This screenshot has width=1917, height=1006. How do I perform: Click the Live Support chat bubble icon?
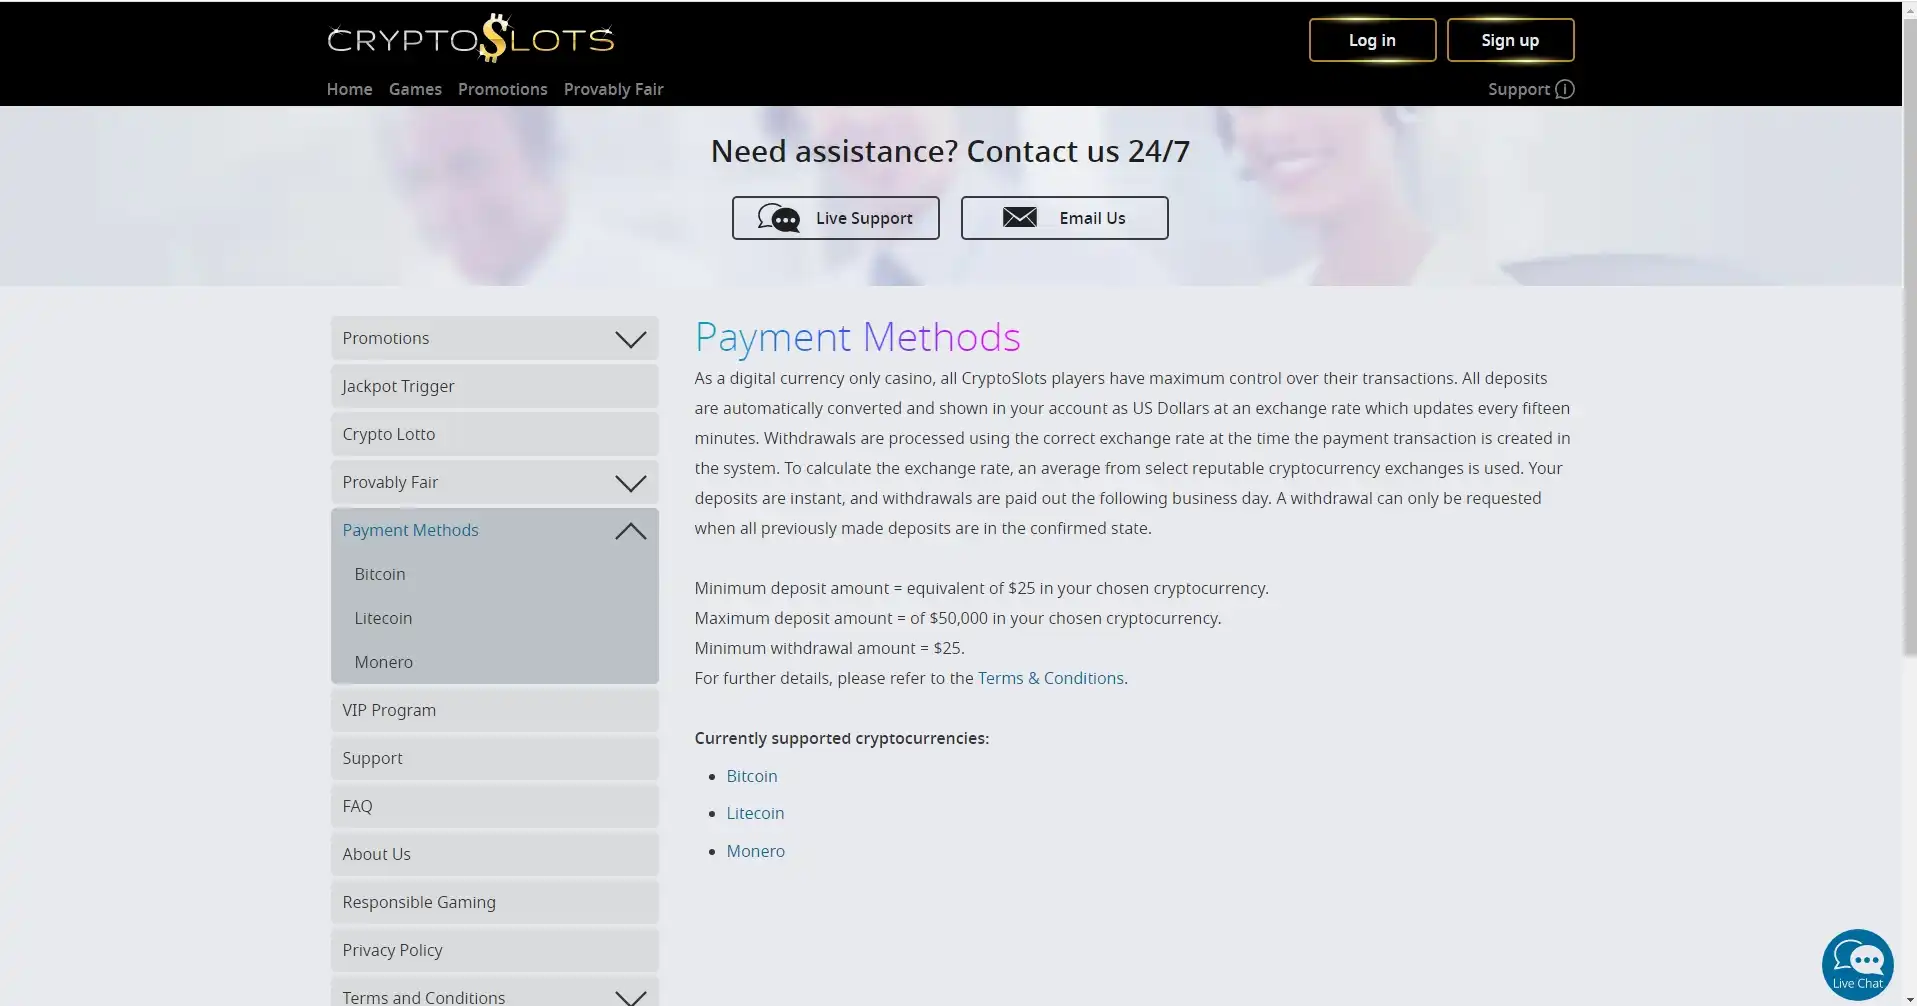click(778, 218)
